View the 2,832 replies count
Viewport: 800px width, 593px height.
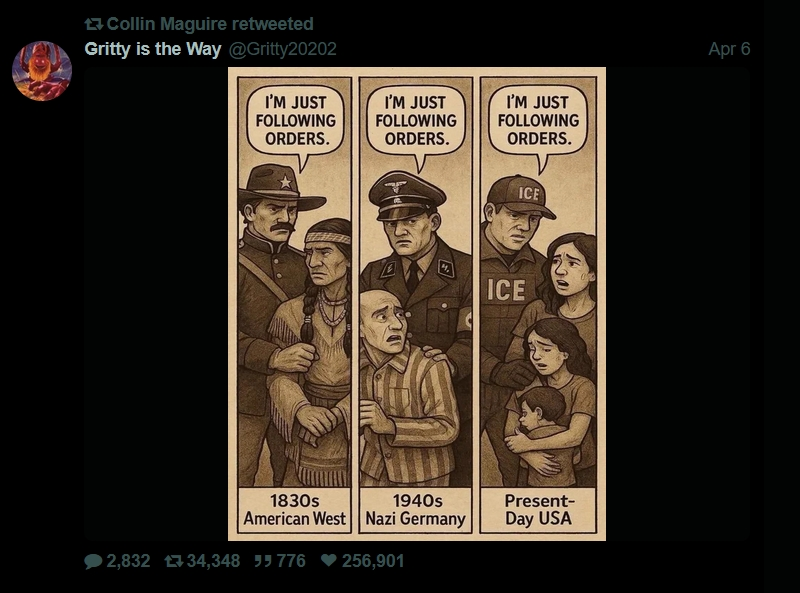pos(128,561)
